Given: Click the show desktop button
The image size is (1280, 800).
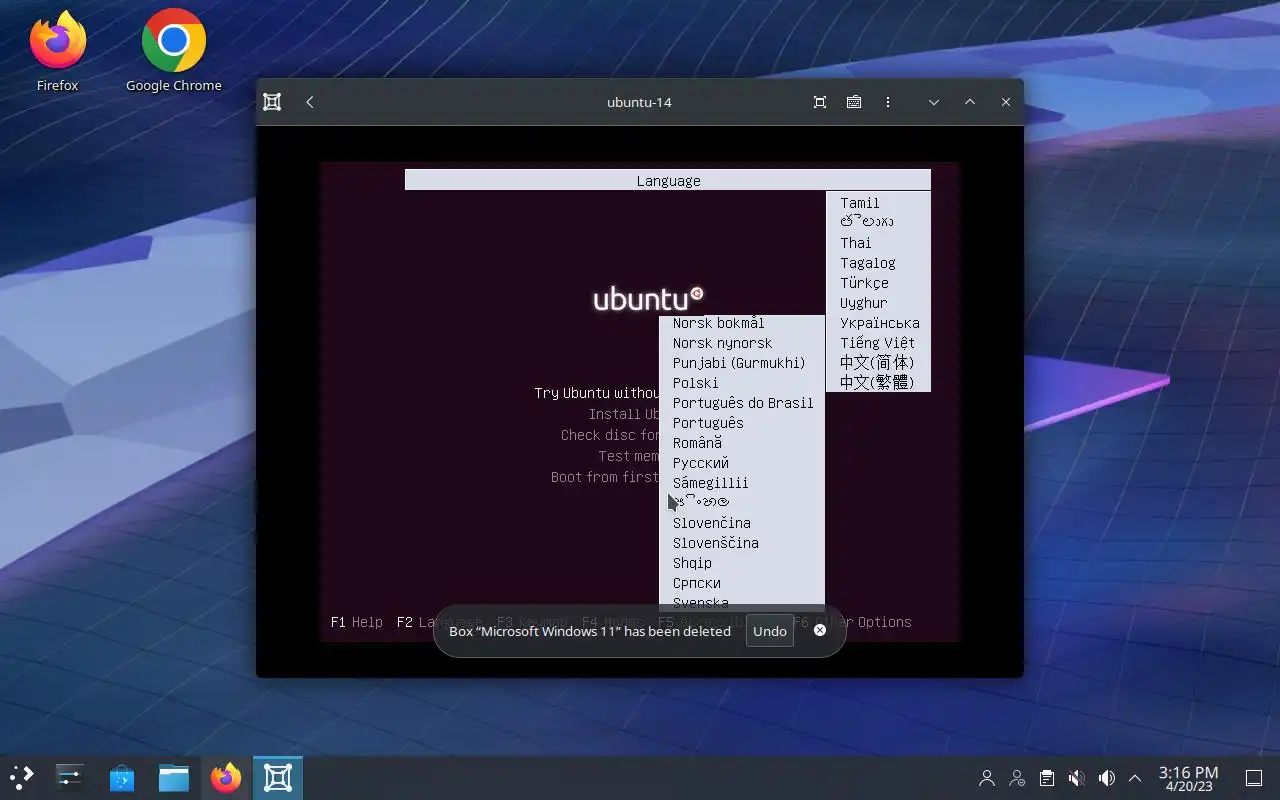Looking at the screenshot, I should 1254,778.
